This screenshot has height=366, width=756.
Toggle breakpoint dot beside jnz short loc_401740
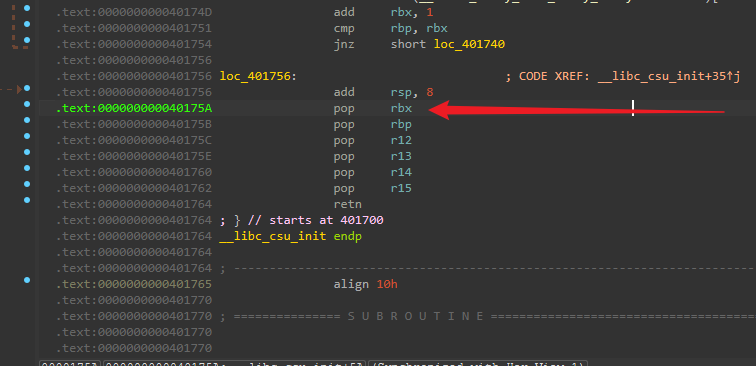tap(27, 40)
